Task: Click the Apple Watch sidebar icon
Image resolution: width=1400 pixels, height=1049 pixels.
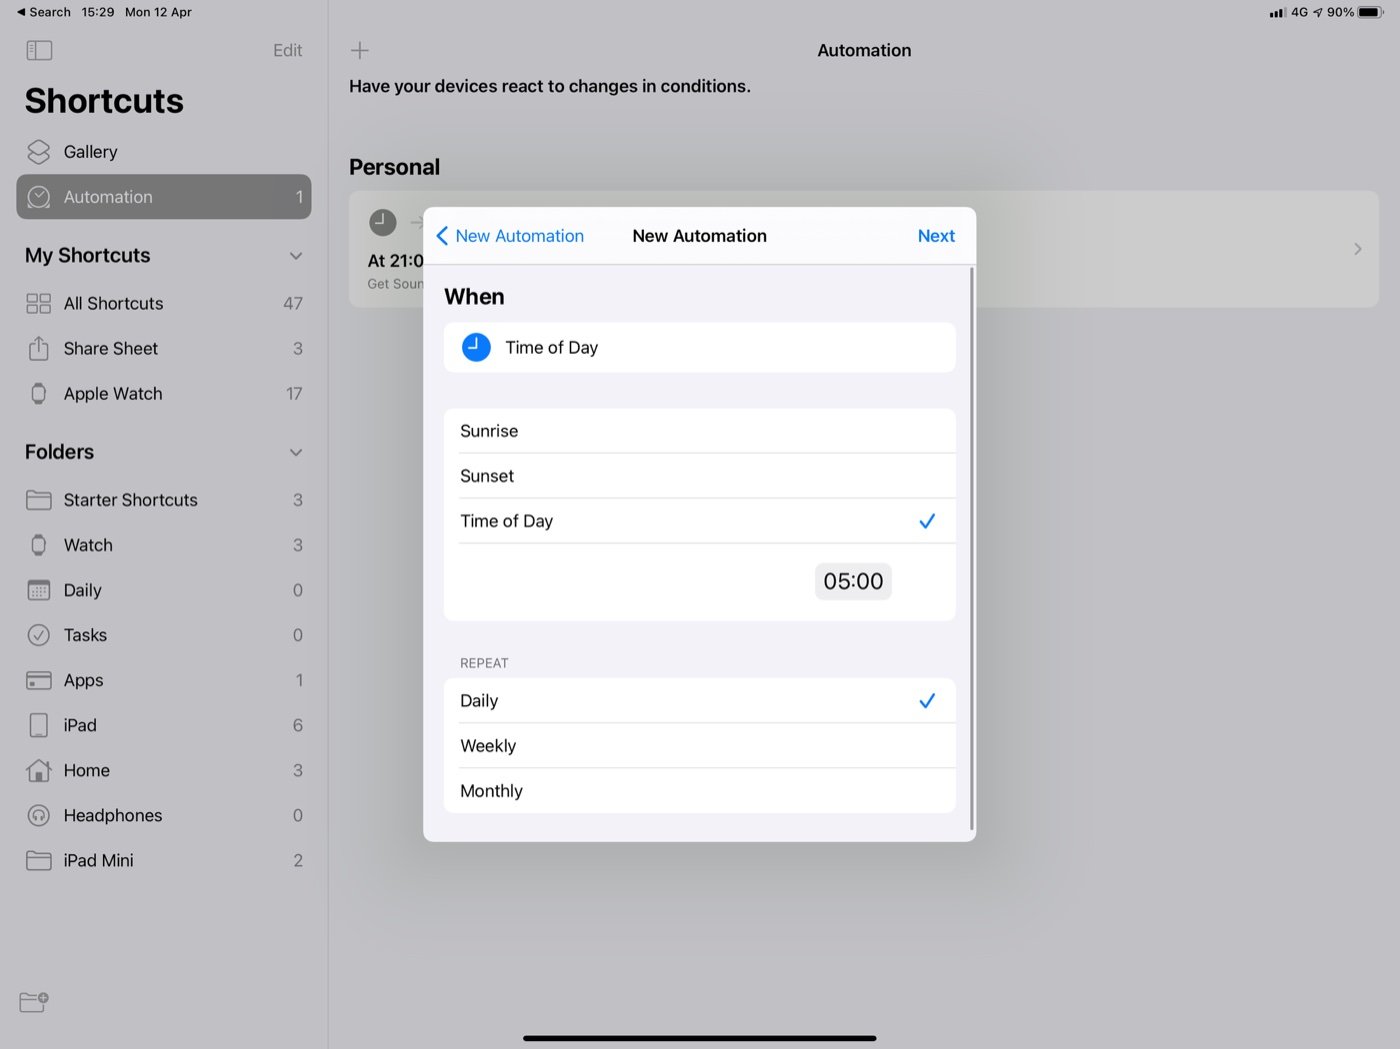Action: (38, 393)
